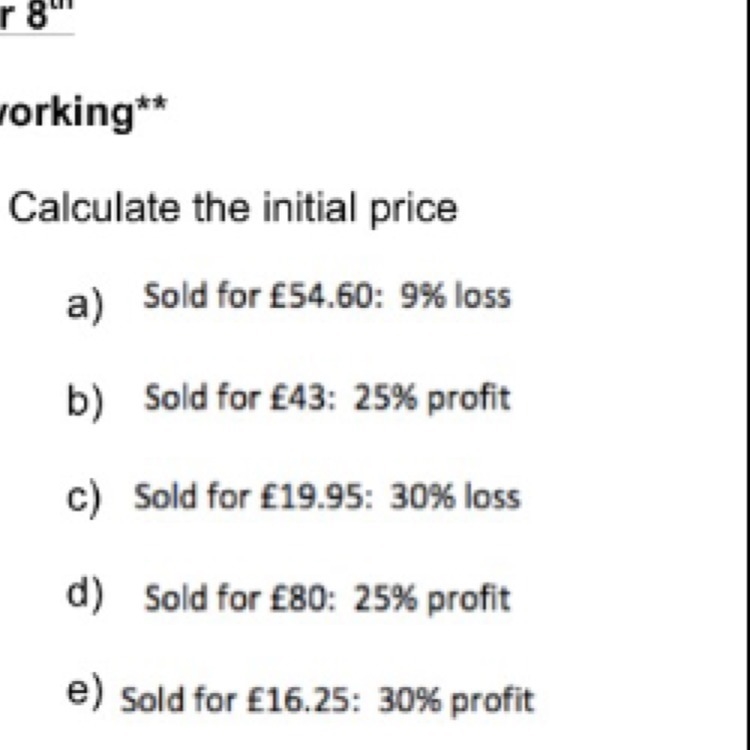Select the bold 'working**' text
The image size is (750, 750).
(83, 113)
